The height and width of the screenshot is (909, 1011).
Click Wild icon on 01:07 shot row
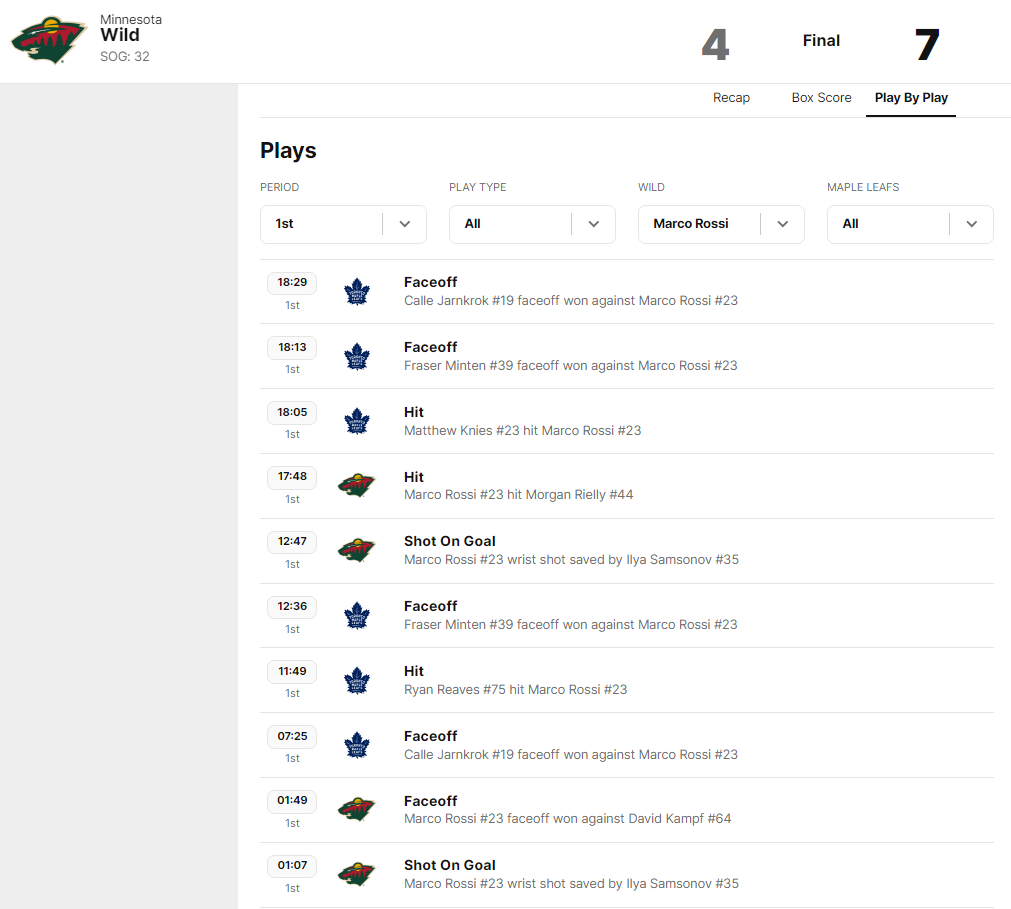point(357,875)
